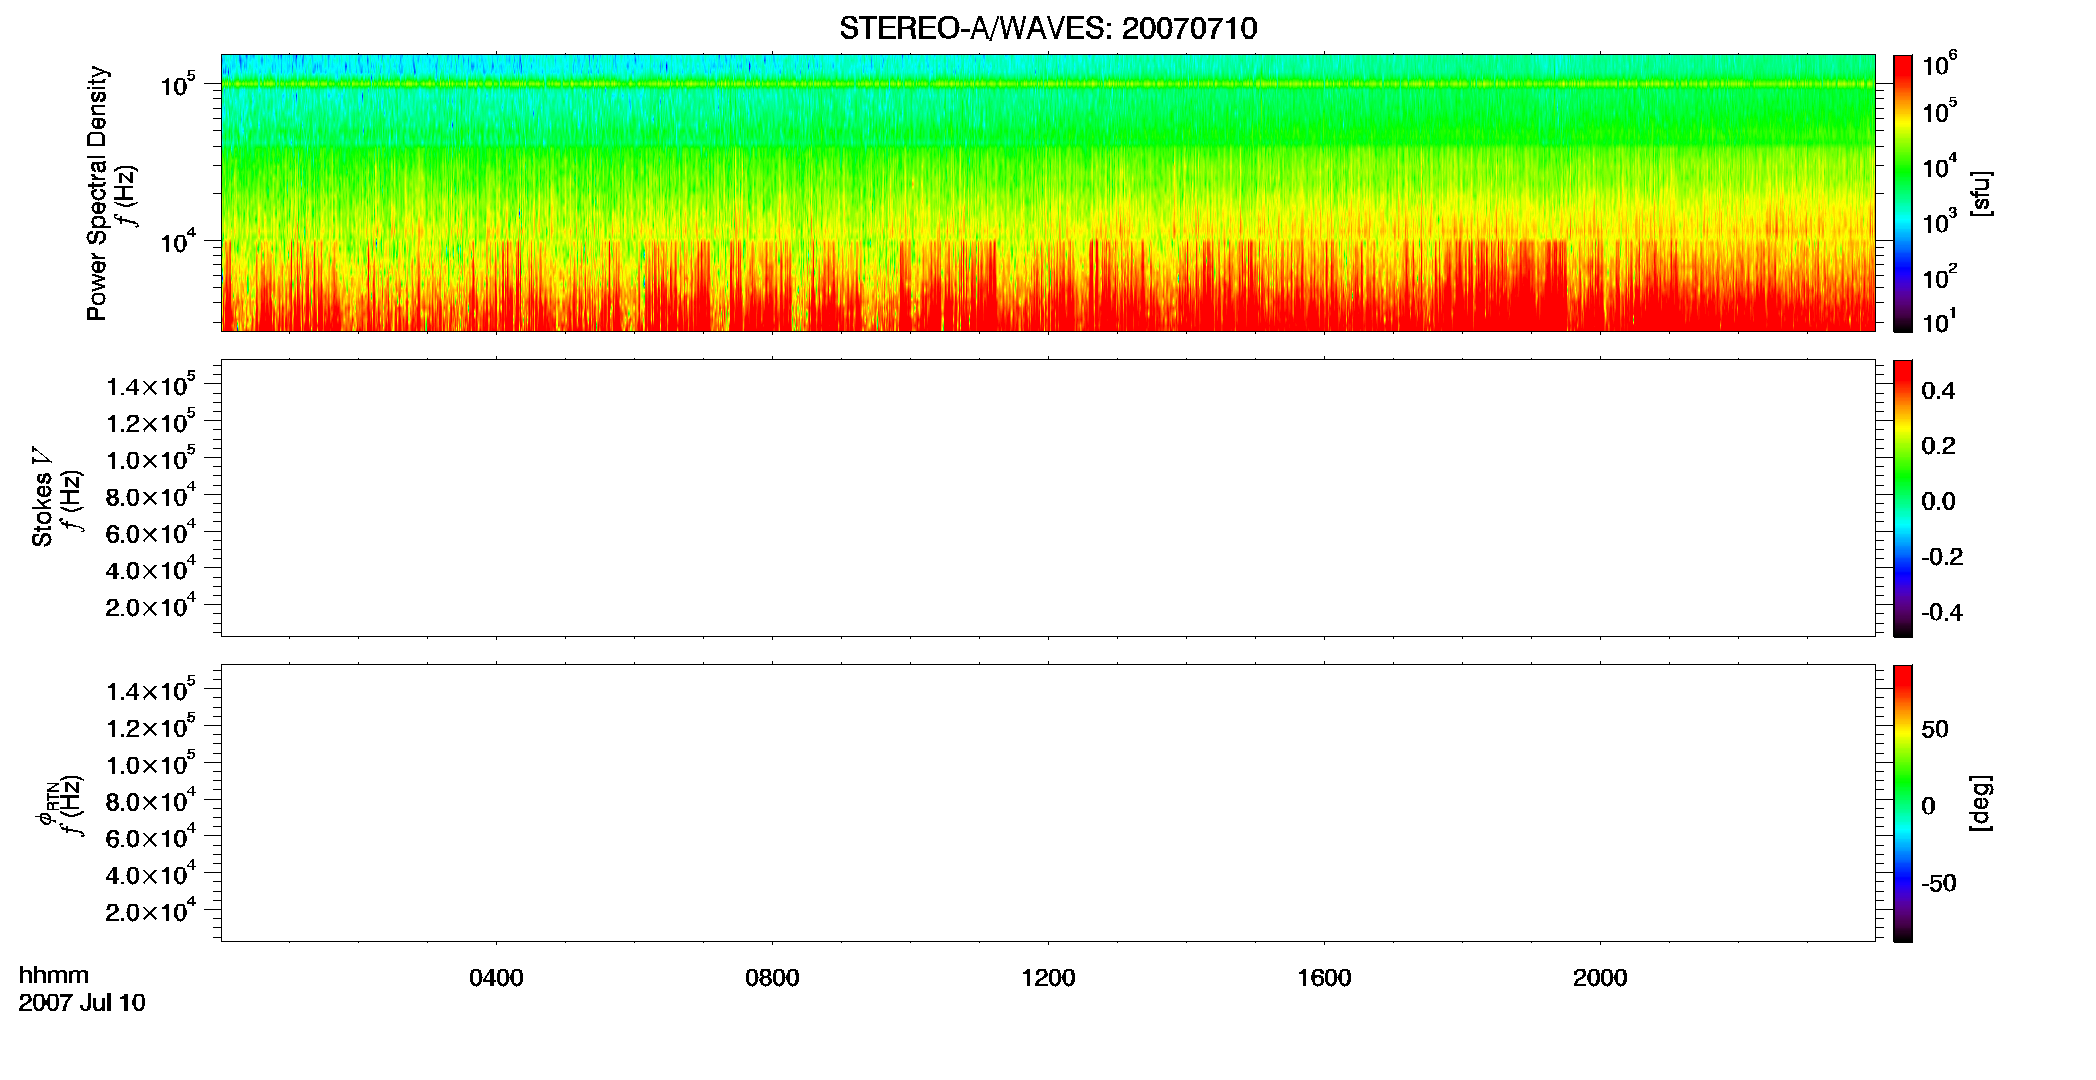Click the 2000 time tick label
The height and width of the screenshot is (1080, 2096).
click(x=1600, y=978)
